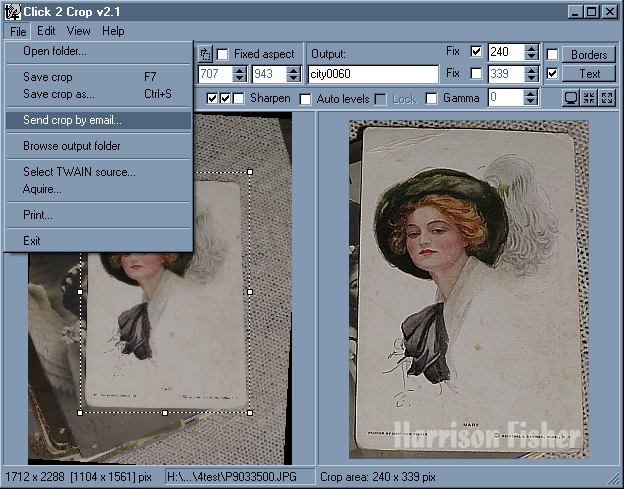This screenshot has width=624, height=489.
Task: Click the top-right crop selection handle
Action: pyautogui.click(x=250, y=172)
